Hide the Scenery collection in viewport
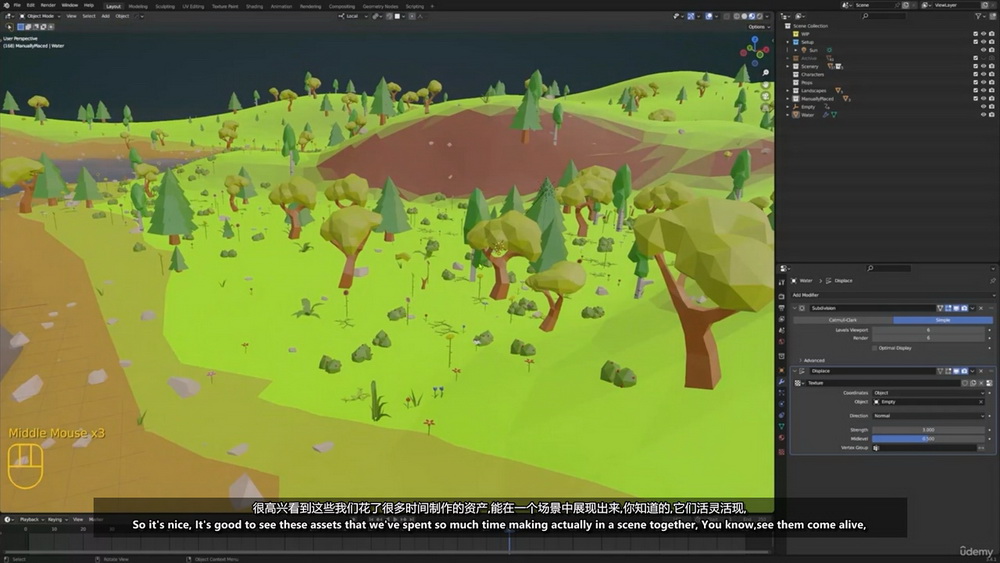Screen dimensions: 1000x563 983,66
